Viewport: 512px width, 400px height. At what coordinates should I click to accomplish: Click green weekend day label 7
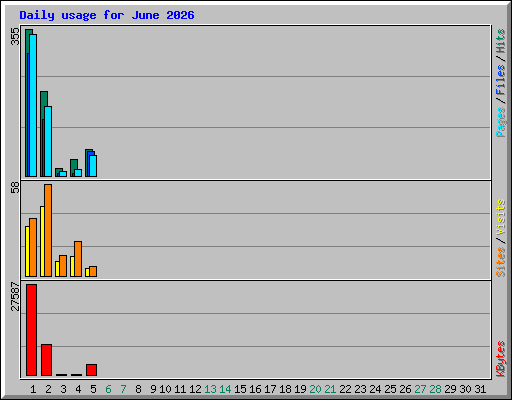[123, 389]
